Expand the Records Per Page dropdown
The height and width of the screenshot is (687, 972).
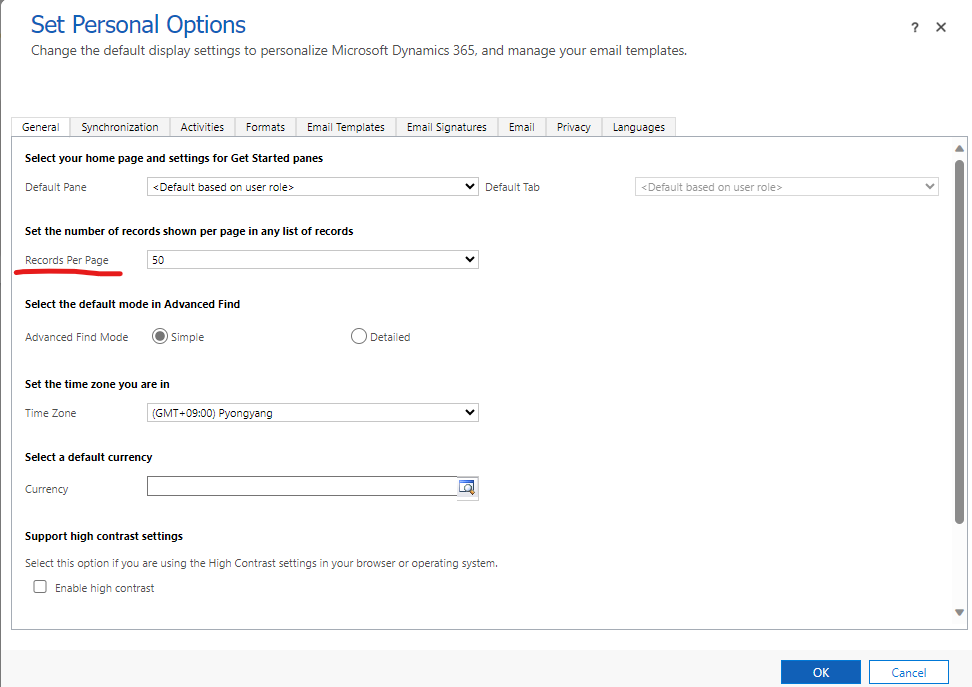(312, 259)
